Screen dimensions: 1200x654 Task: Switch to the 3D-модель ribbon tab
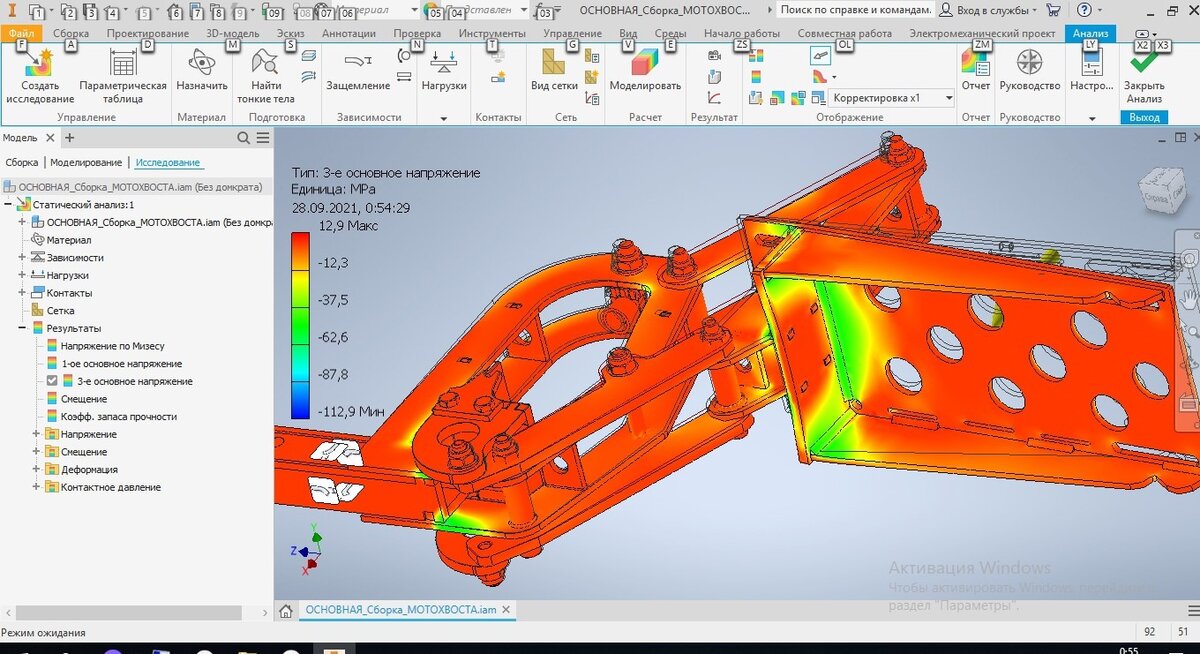[x=232, y=33]
